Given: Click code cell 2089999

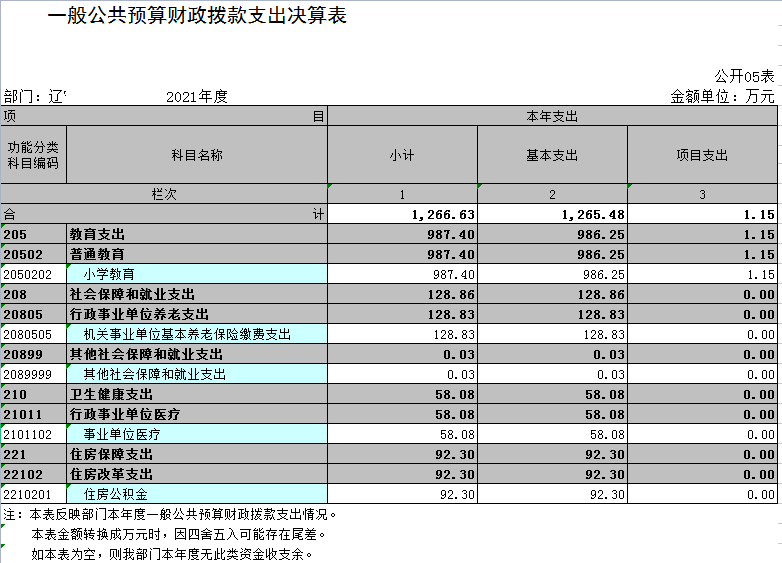Looking at the screenshot, I should 33,374.
